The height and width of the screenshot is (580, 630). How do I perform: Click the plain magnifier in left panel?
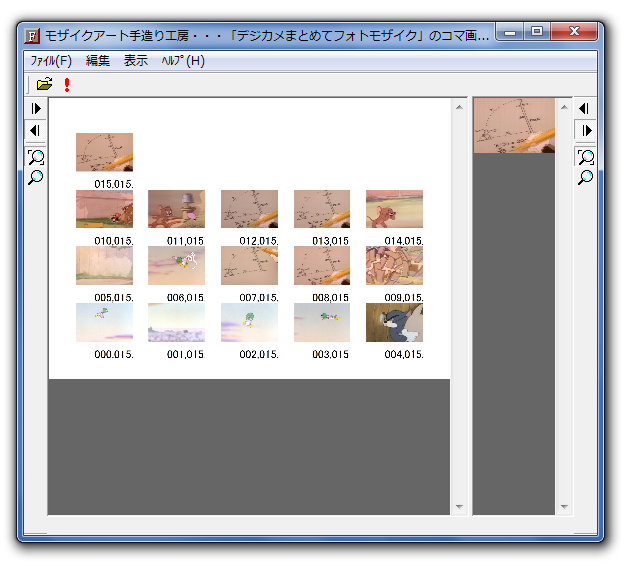[x=36, y=177]
